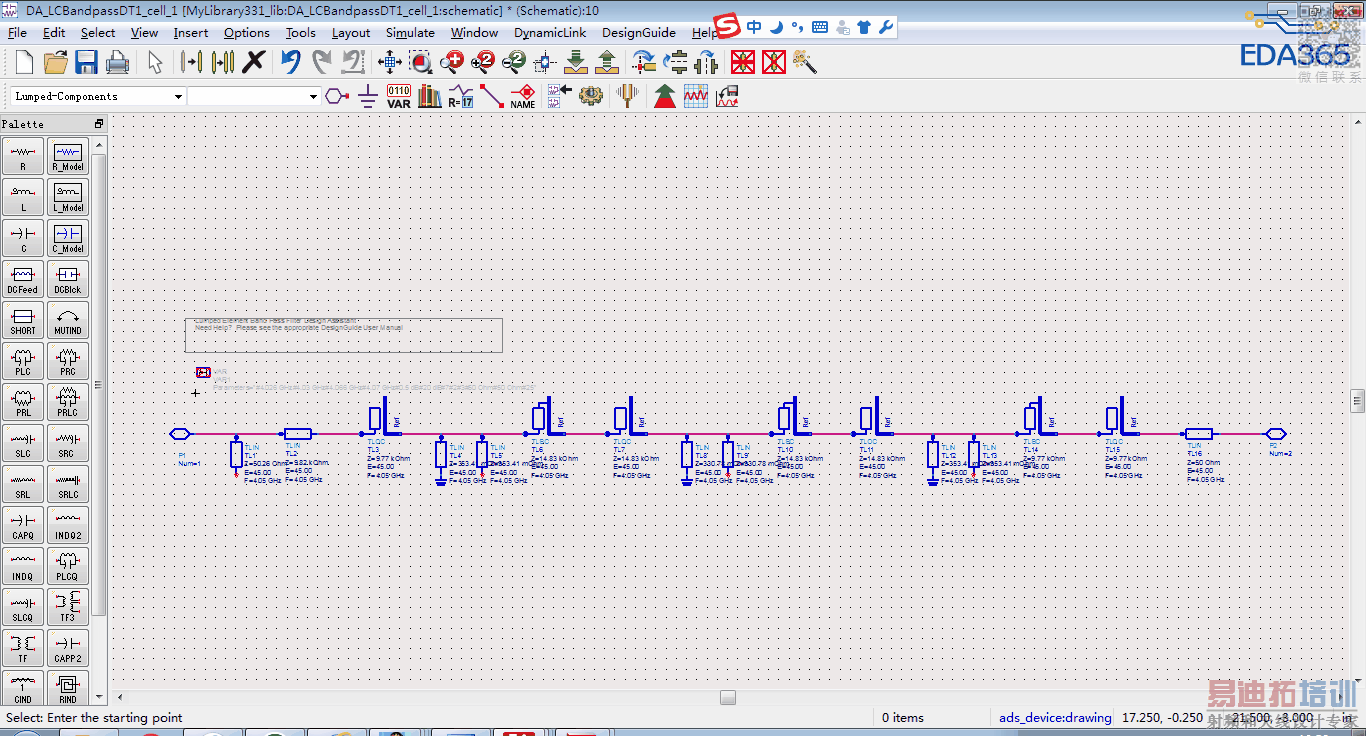This screenshot has width=1366, height=736.
Task: Open a design with the folder icon
Action: 55,62
